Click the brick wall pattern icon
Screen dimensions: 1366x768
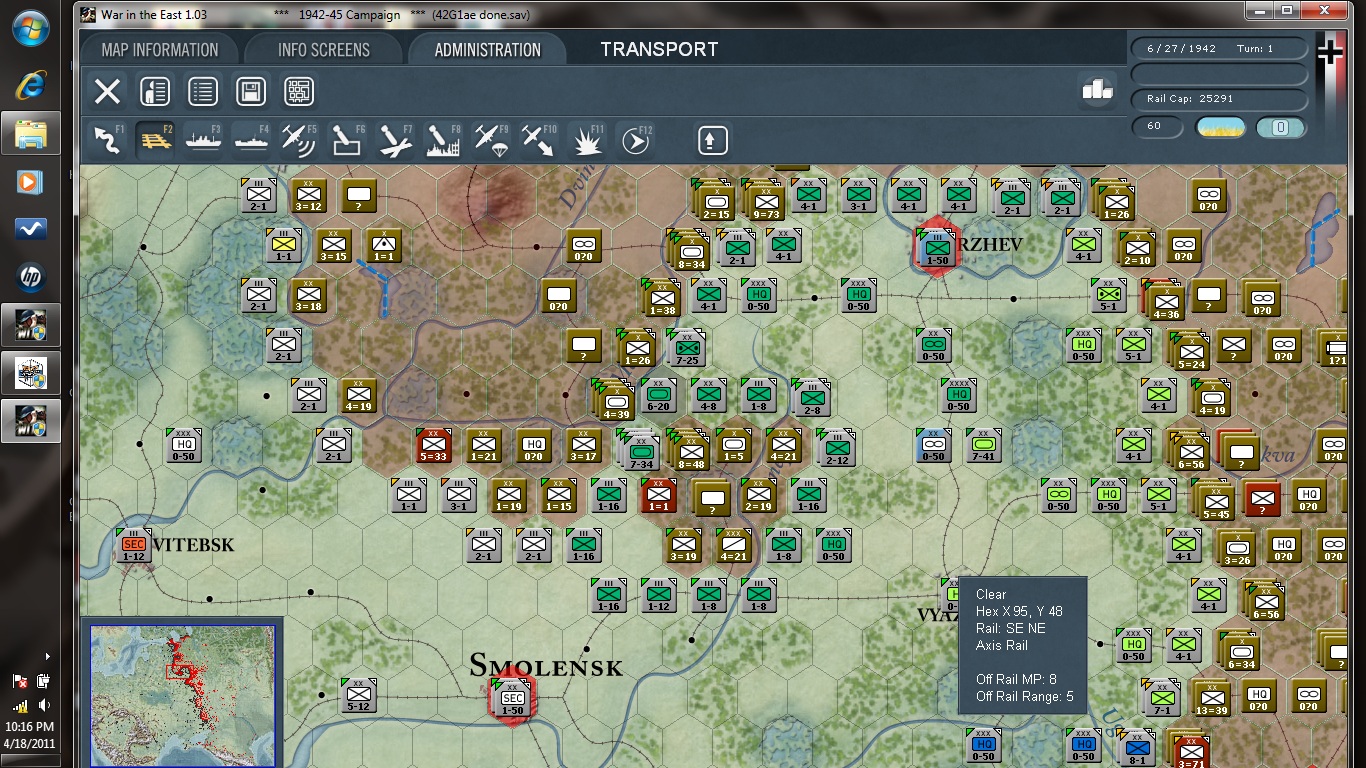(x=299, y=92)
